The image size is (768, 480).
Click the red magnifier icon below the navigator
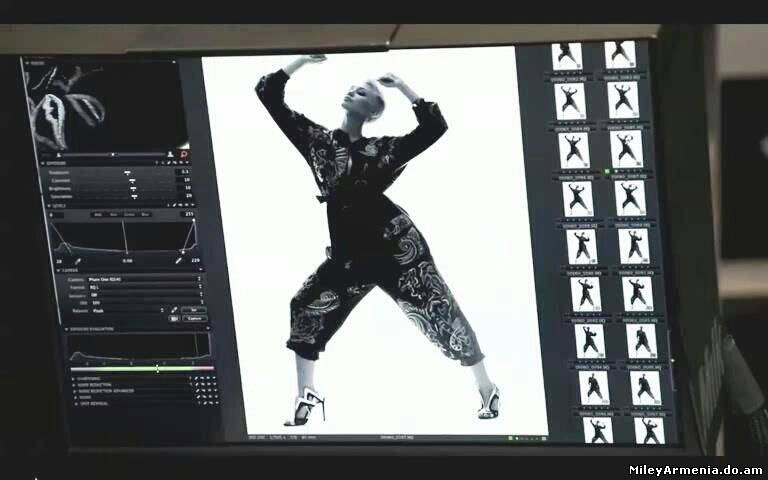(x=184, y=154)
